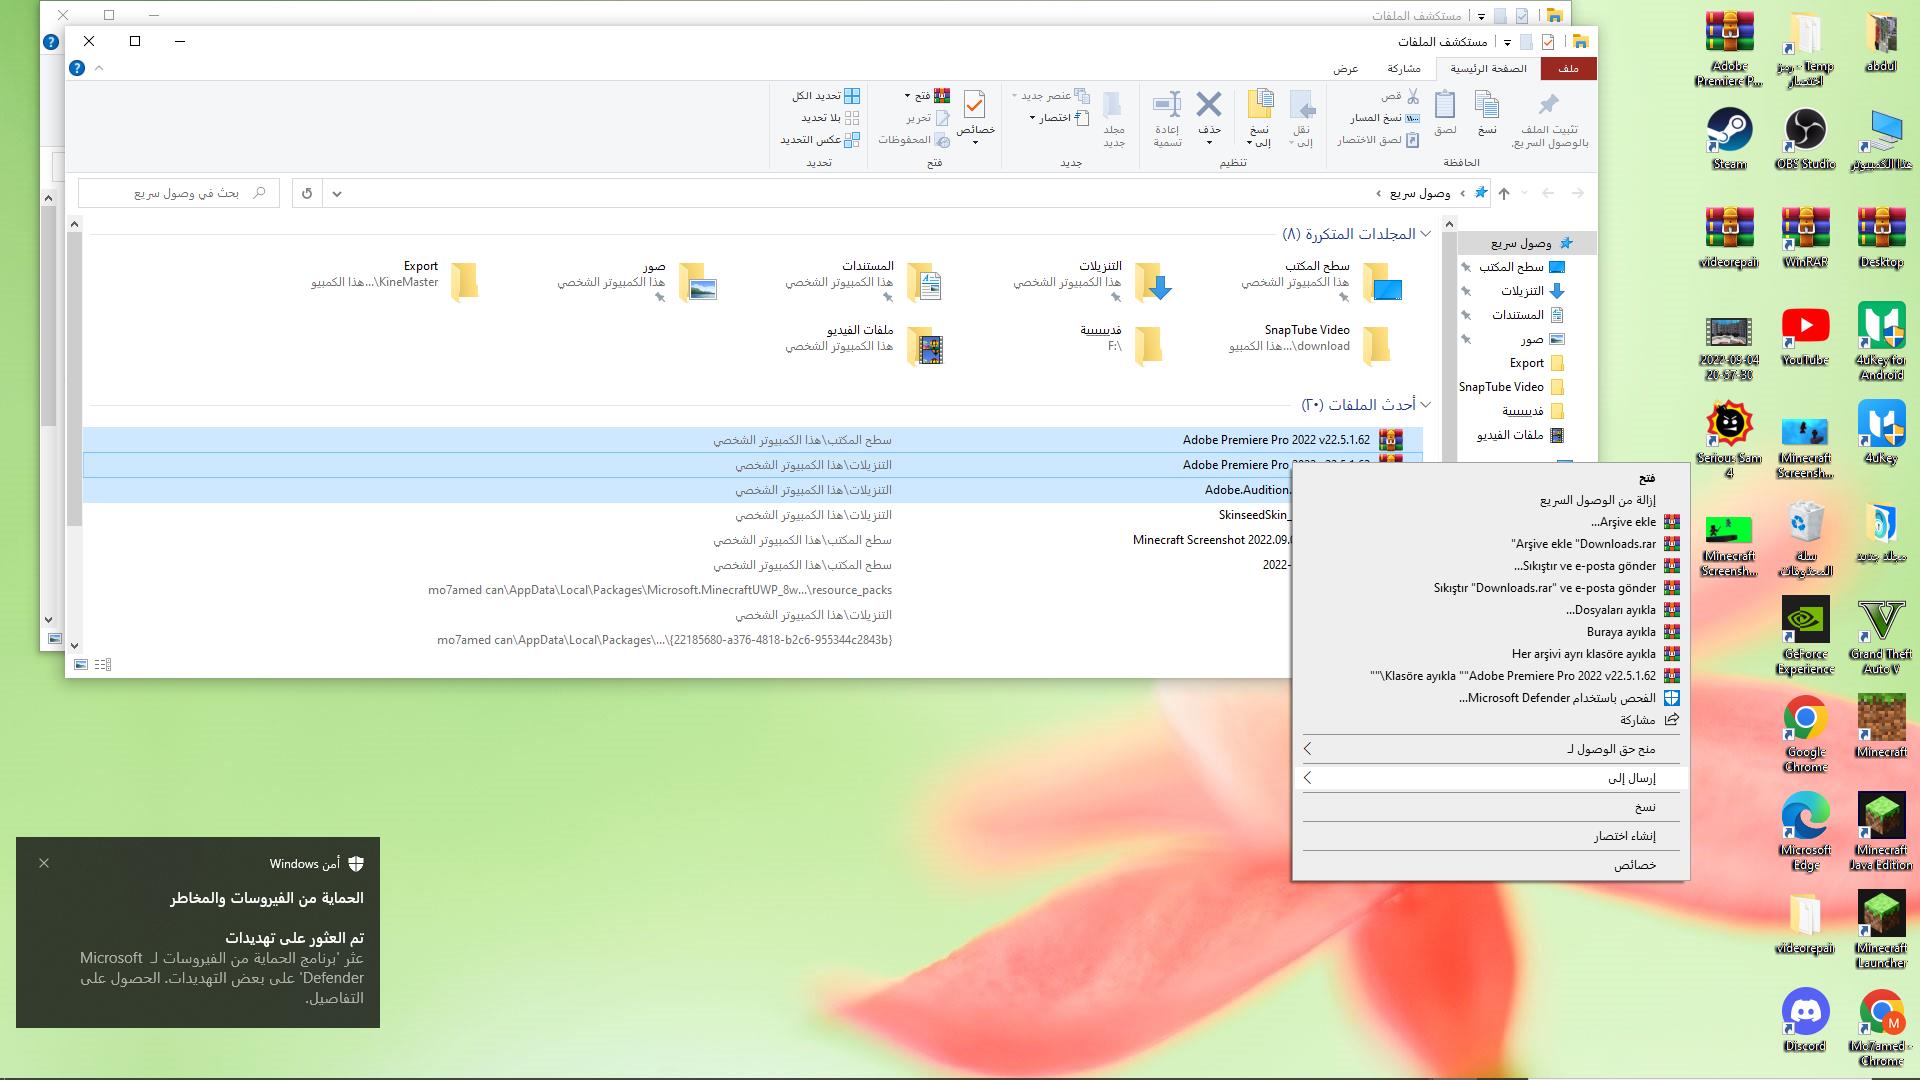
Task: Click the Pin to Quick access pushpin icon
Action: [x=1548, y=105]
